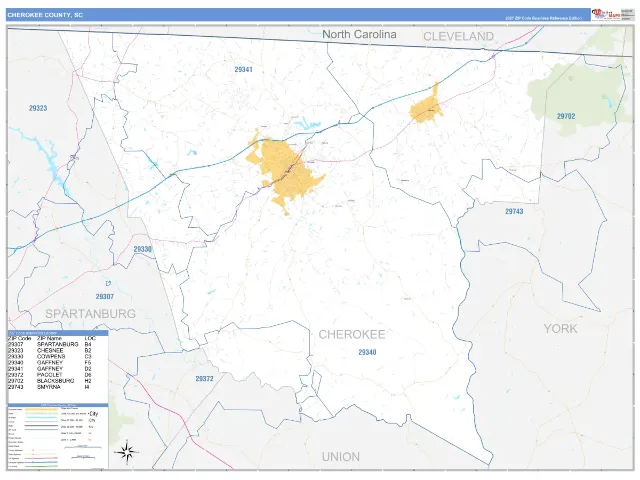Click the BLACKSBURG row in the ZIP table

51,380
